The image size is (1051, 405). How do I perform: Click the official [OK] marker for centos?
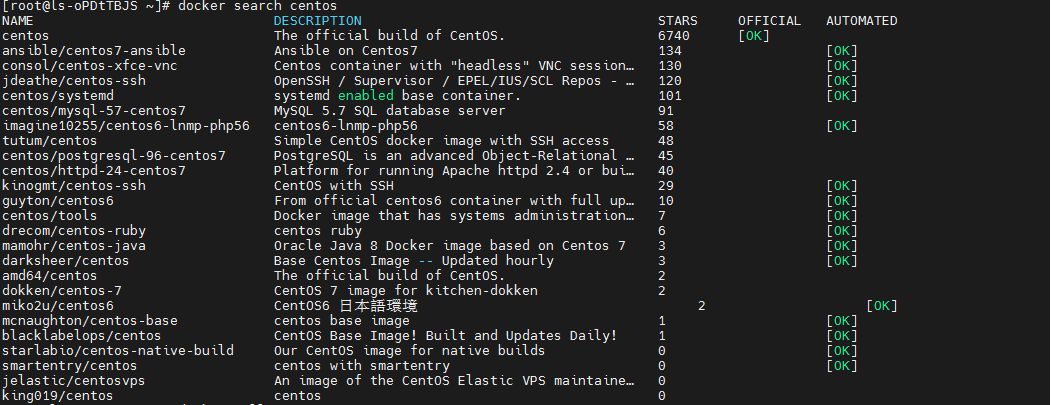(754, 36)
